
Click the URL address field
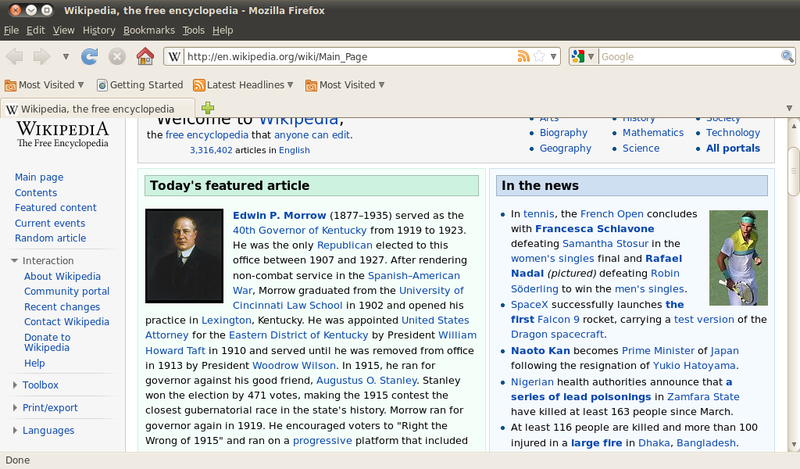349,57
